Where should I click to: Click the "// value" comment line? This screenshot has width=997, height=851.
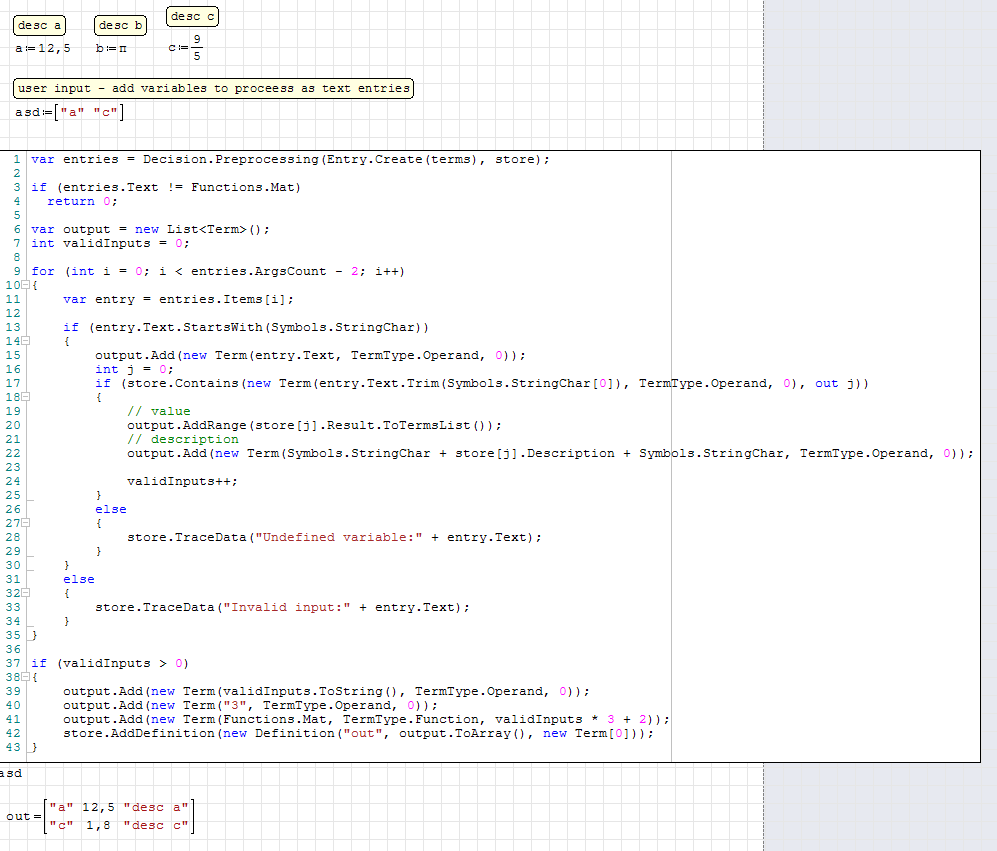click(158, 411)
